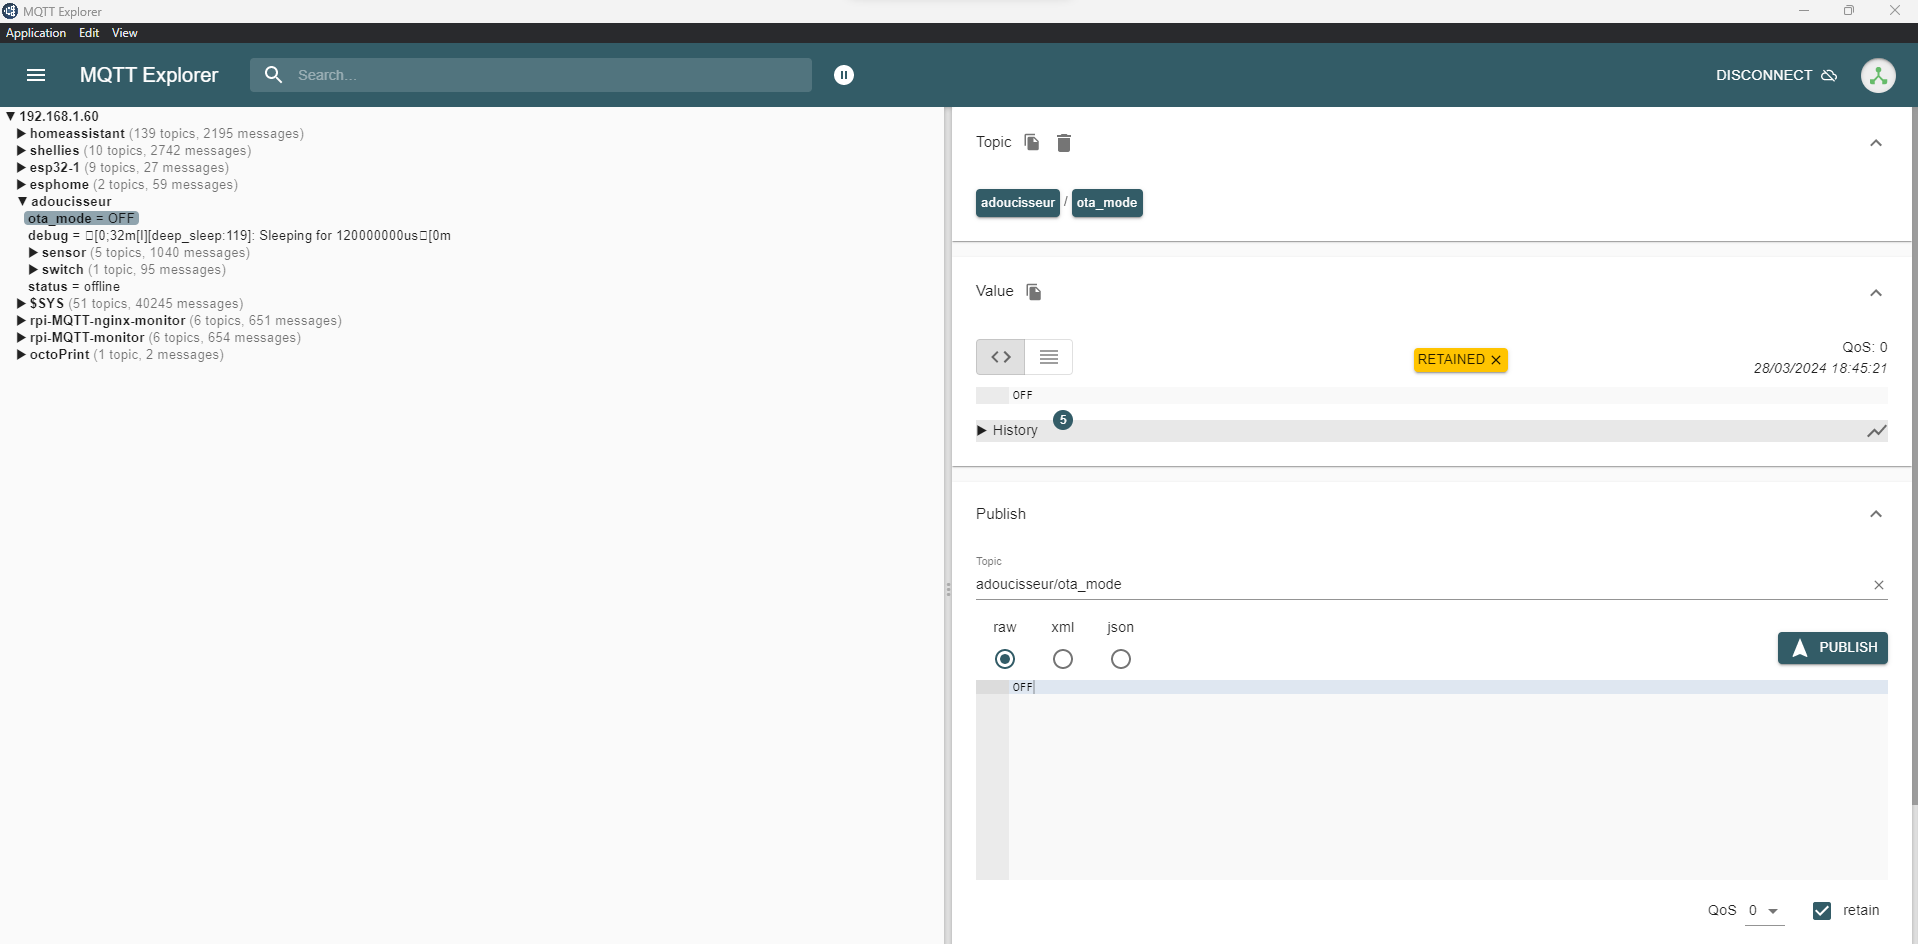Screen dimensions: 1918x944
Task: Collapse the 192.168.1.60 root node
Action: [x=10, y=117]
